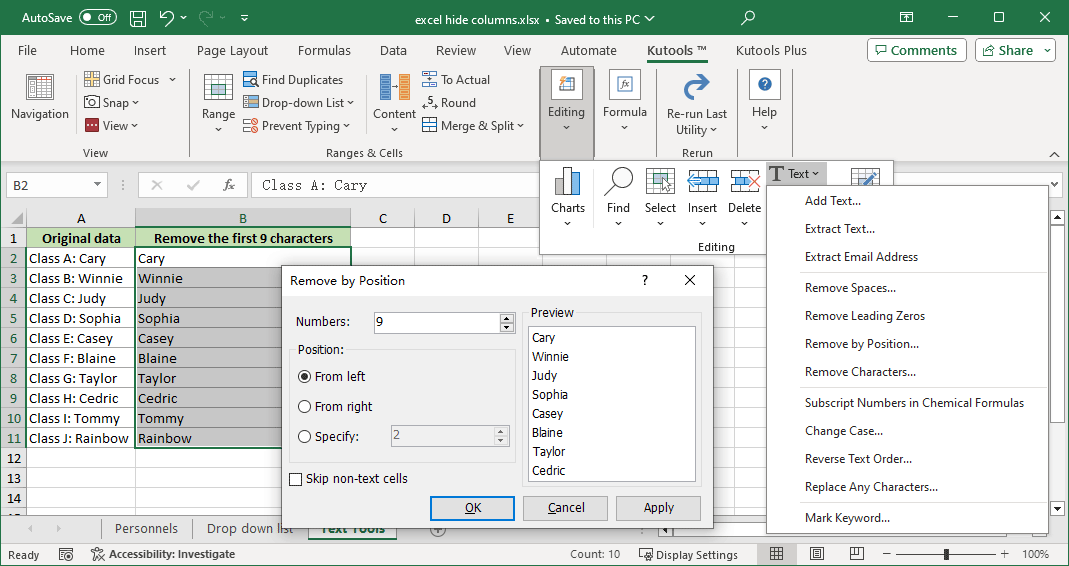Screen dimensions: 1069x566
Task: Click the Save icon in title bar
Action: coord(138,18)
